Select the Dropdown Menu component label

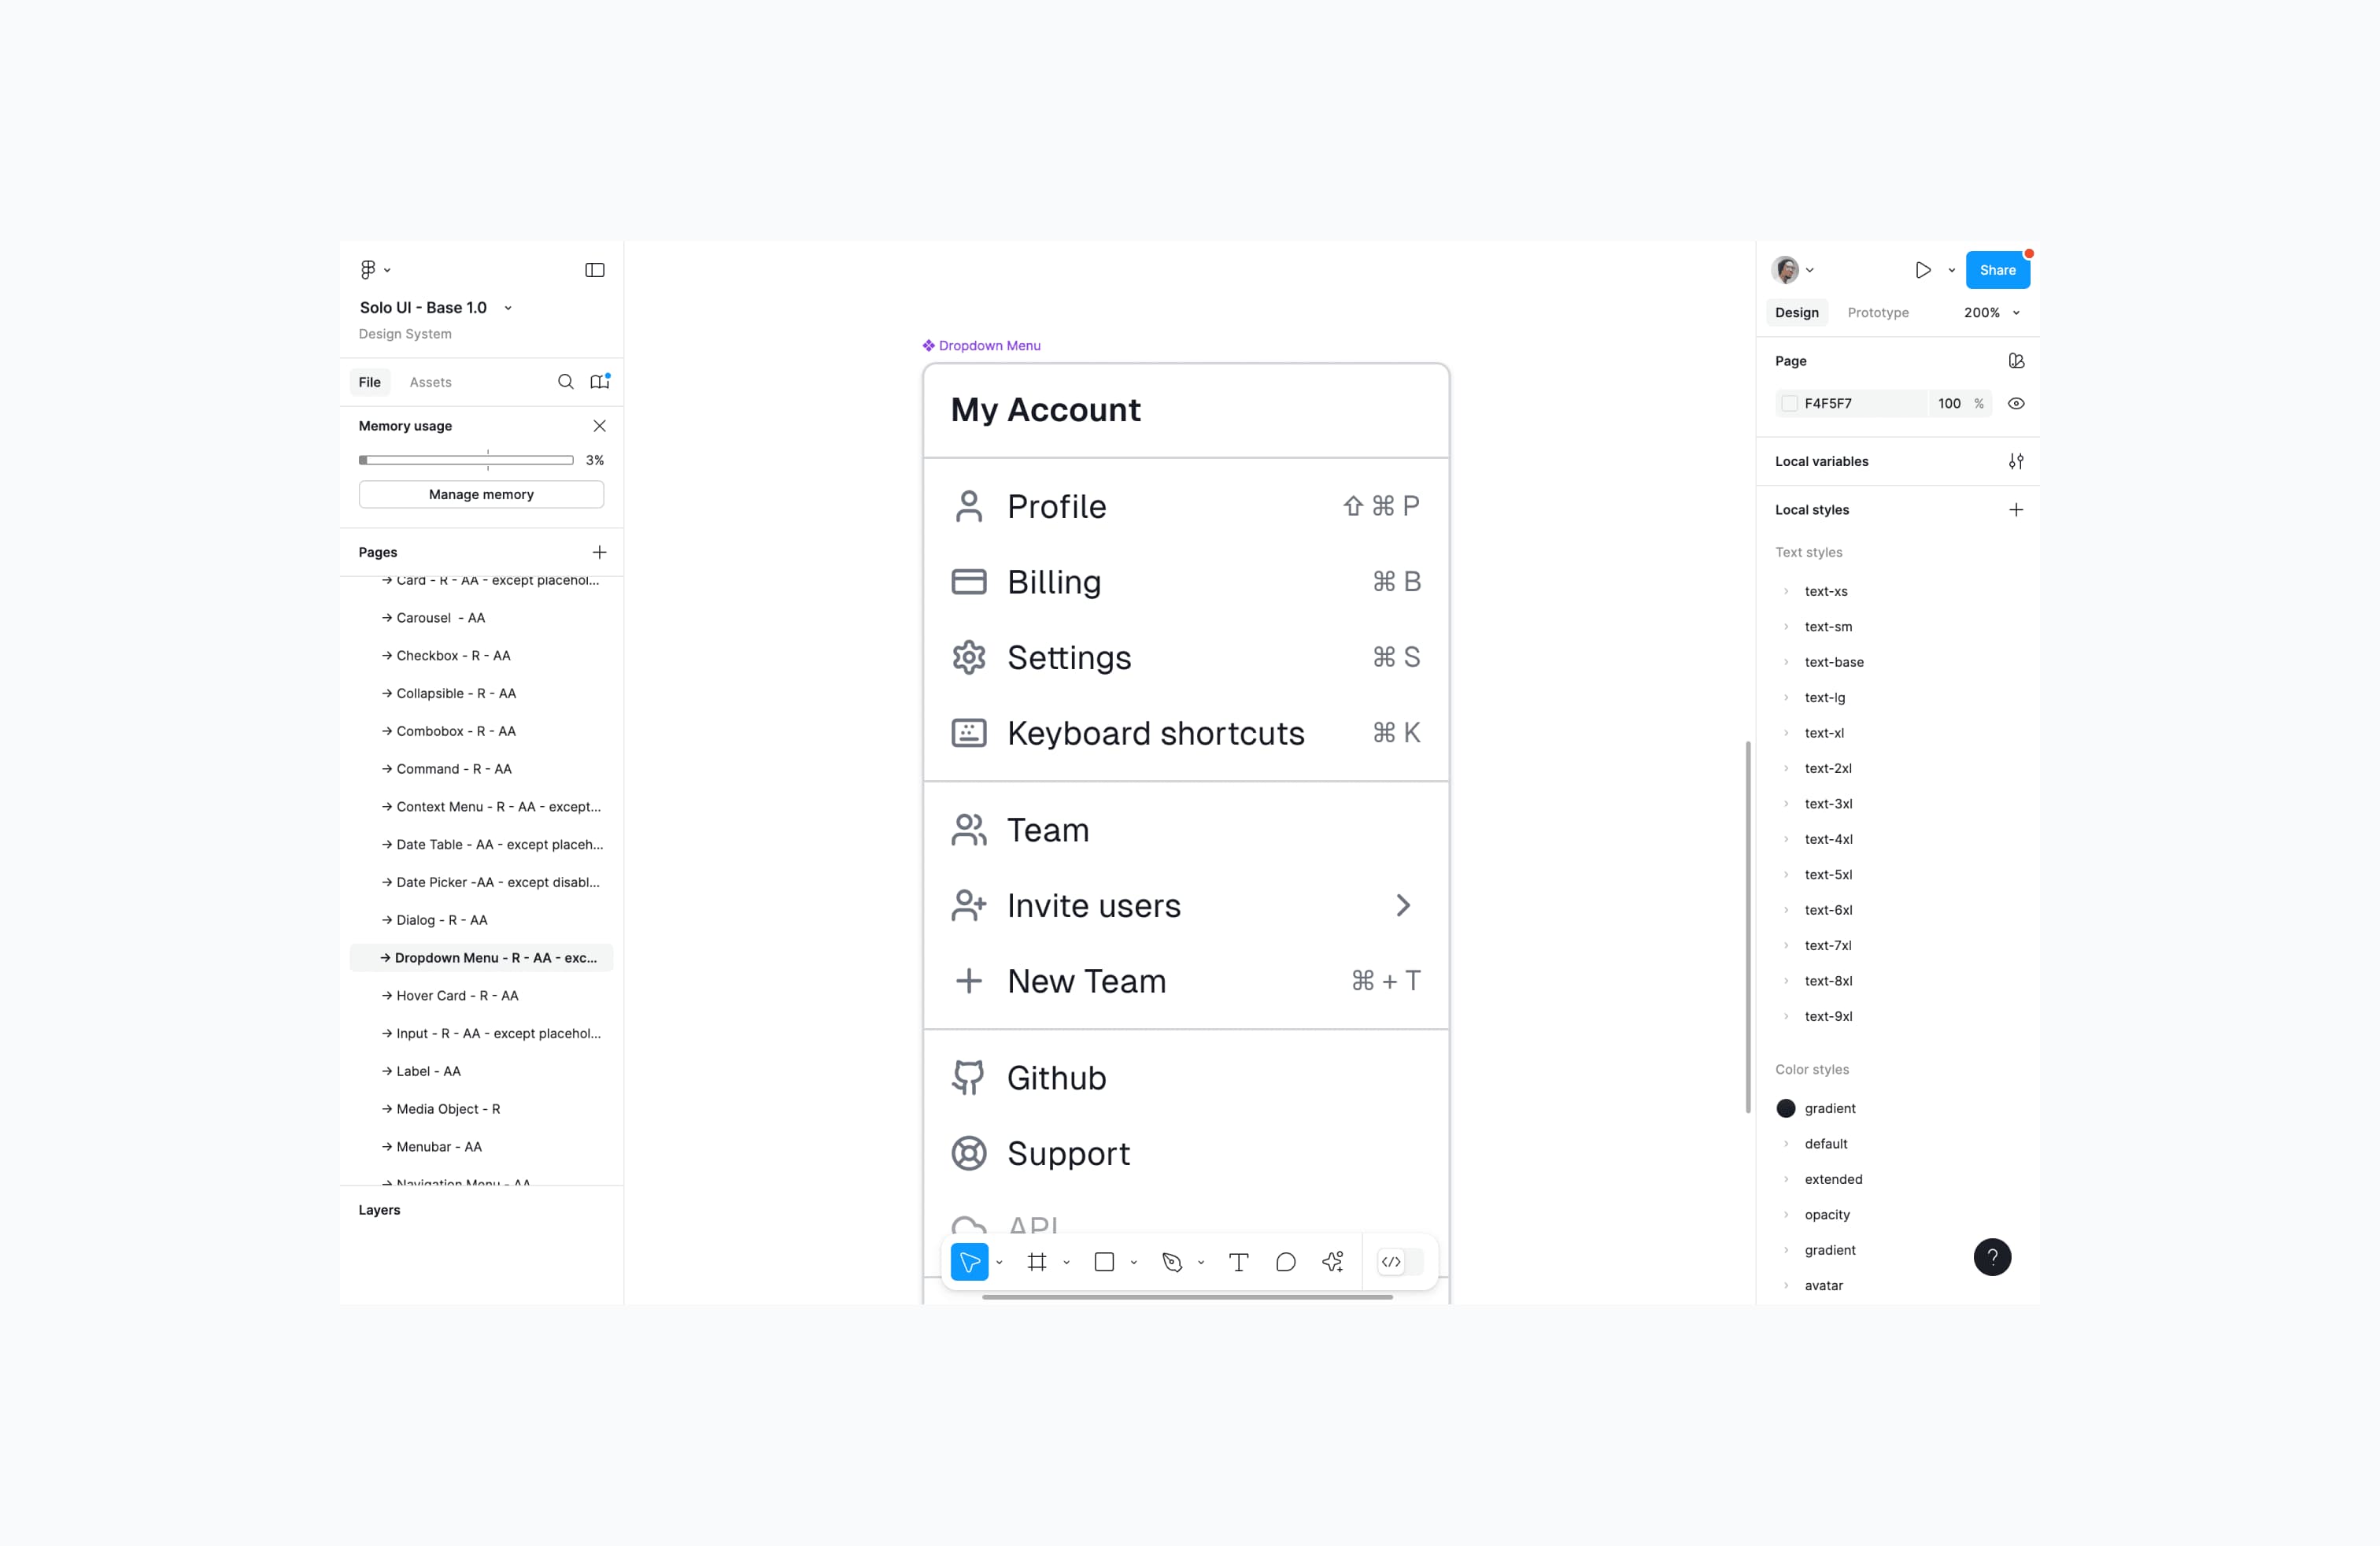(981, 346)
